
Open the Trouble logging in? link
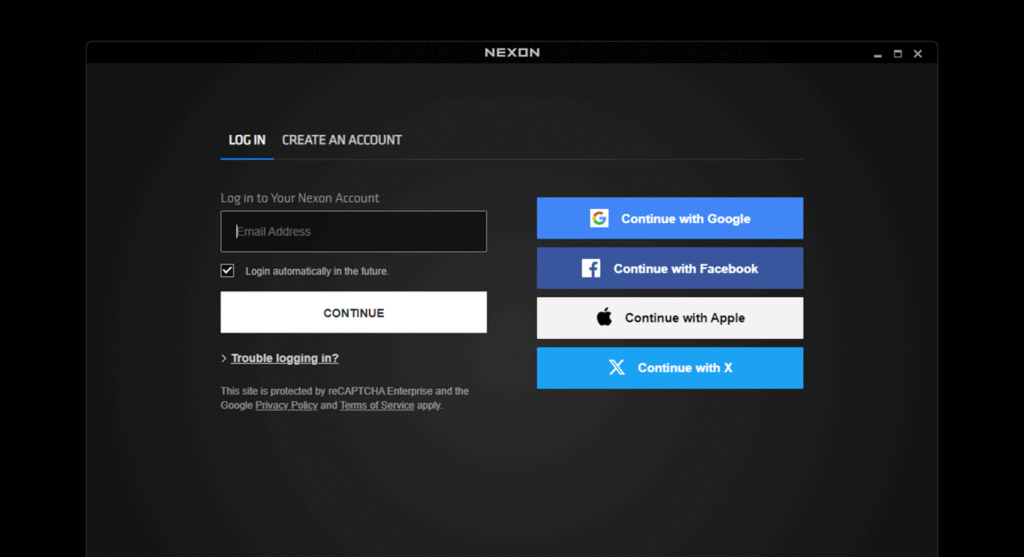coord(285,358)
